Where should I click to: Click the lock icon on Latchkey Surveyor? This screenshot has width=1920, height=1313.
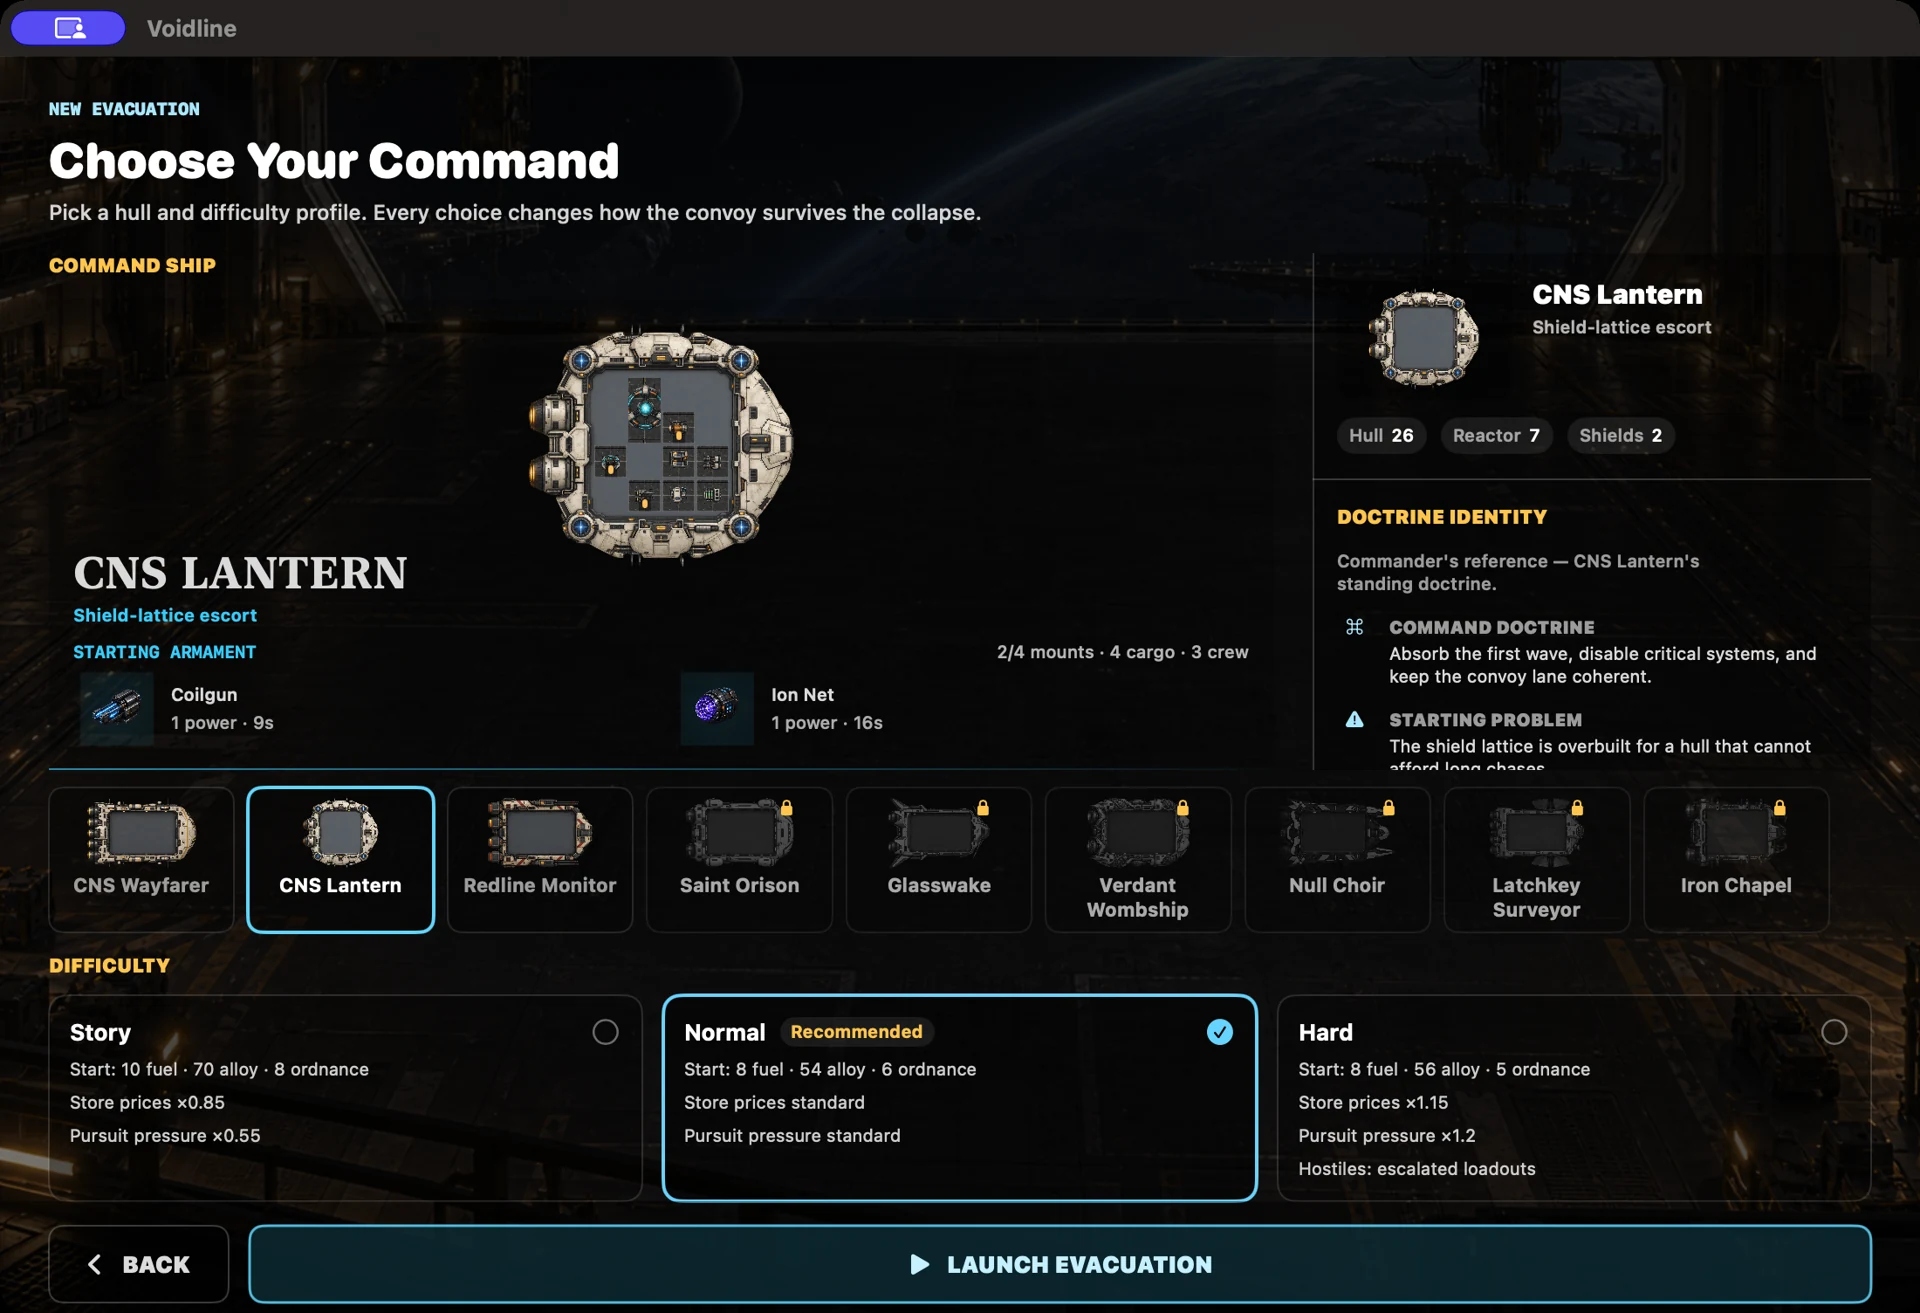pyautogui.click(x=1577, y=807)
